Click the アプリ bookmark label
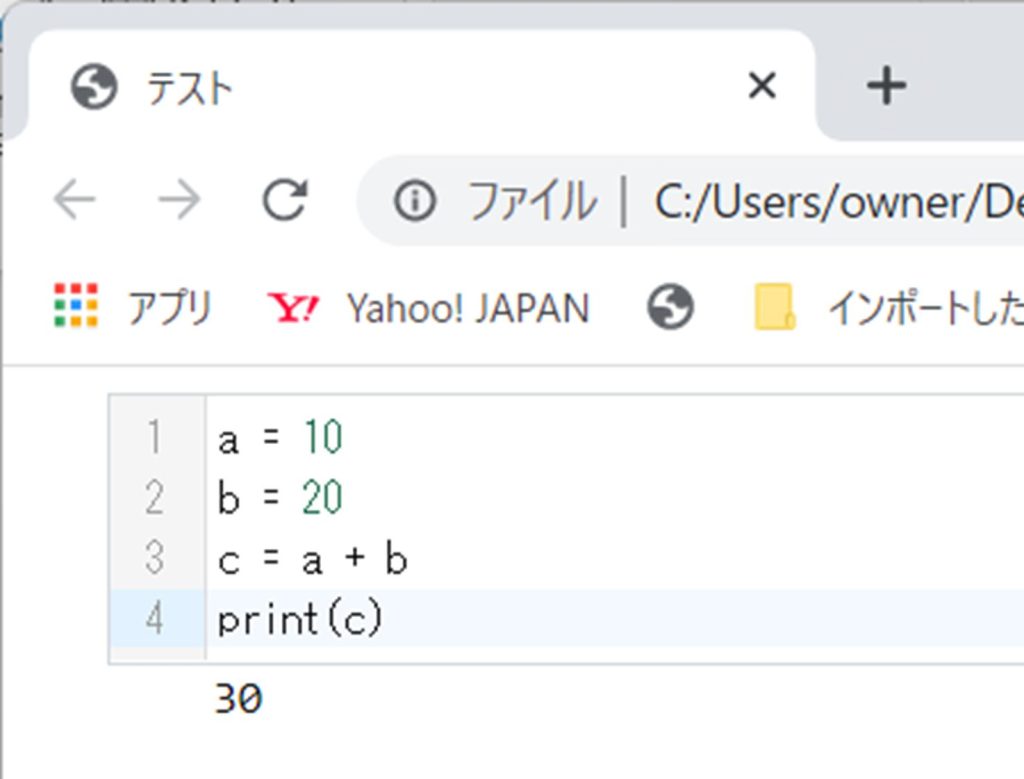This screenshot has width=1024, height=779. click(170, 308)
